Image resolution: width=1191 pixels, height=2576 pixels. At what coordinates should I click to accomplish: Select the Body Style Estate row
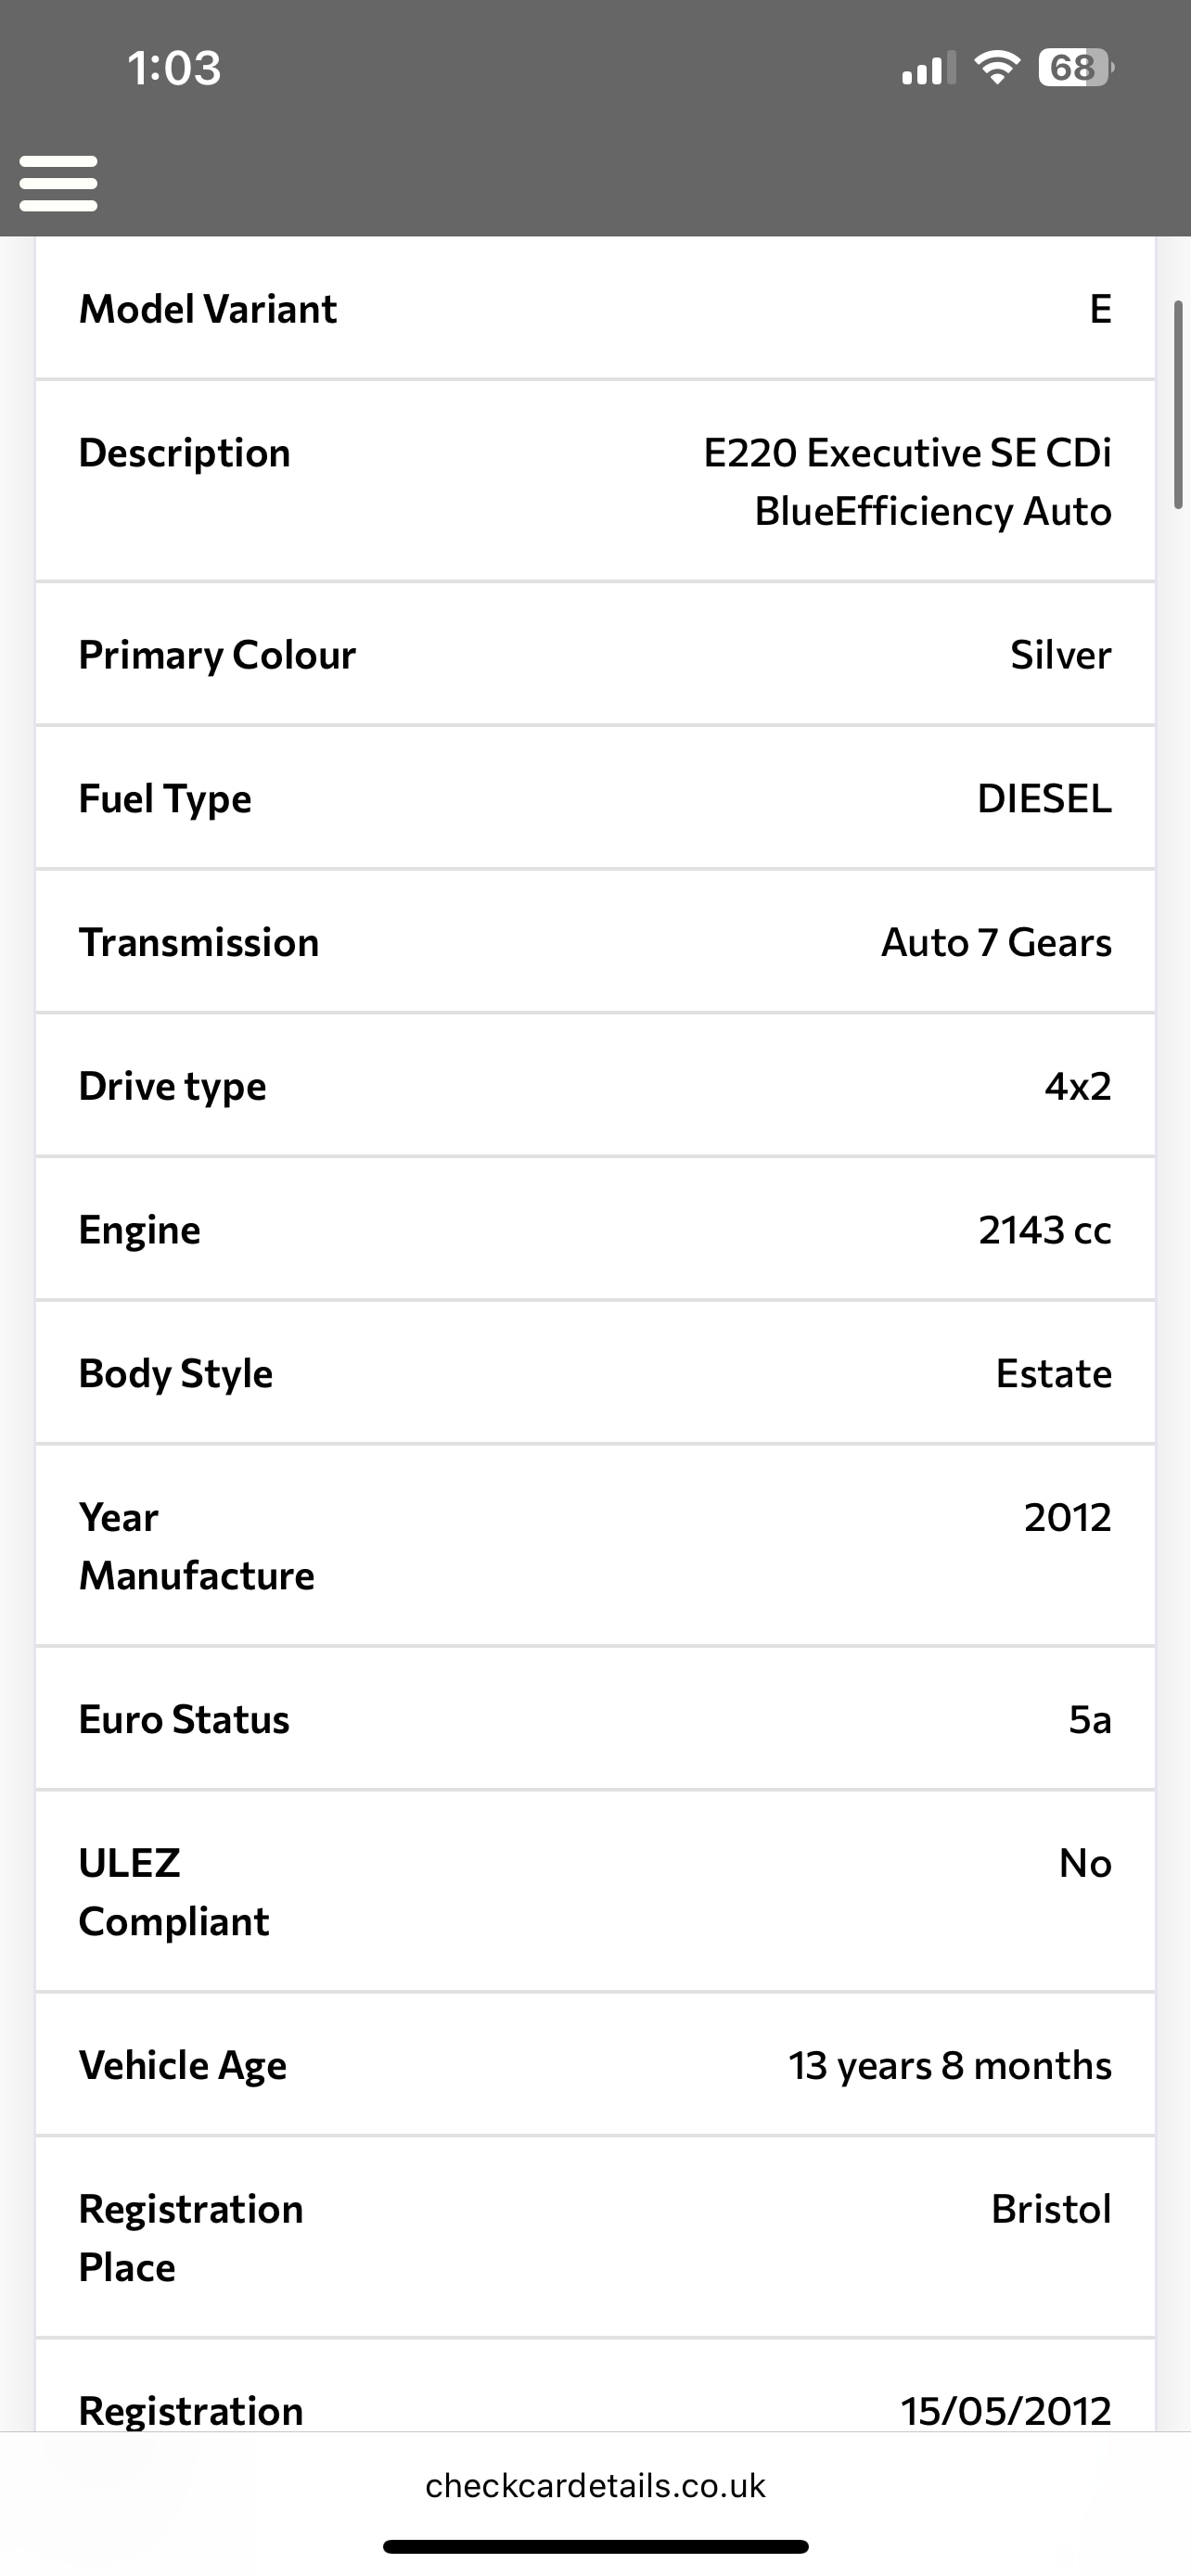(595, 1373)
